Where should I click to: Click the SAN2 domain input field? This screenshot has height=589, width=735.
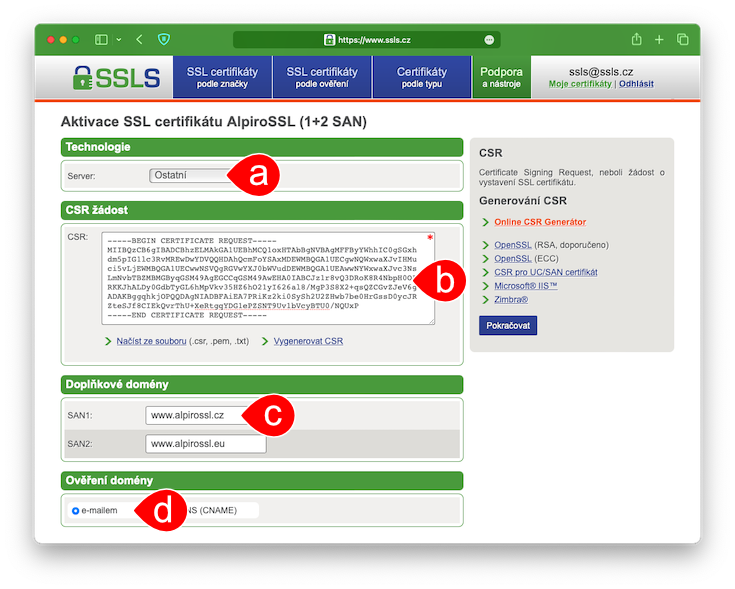coord(203,443)
